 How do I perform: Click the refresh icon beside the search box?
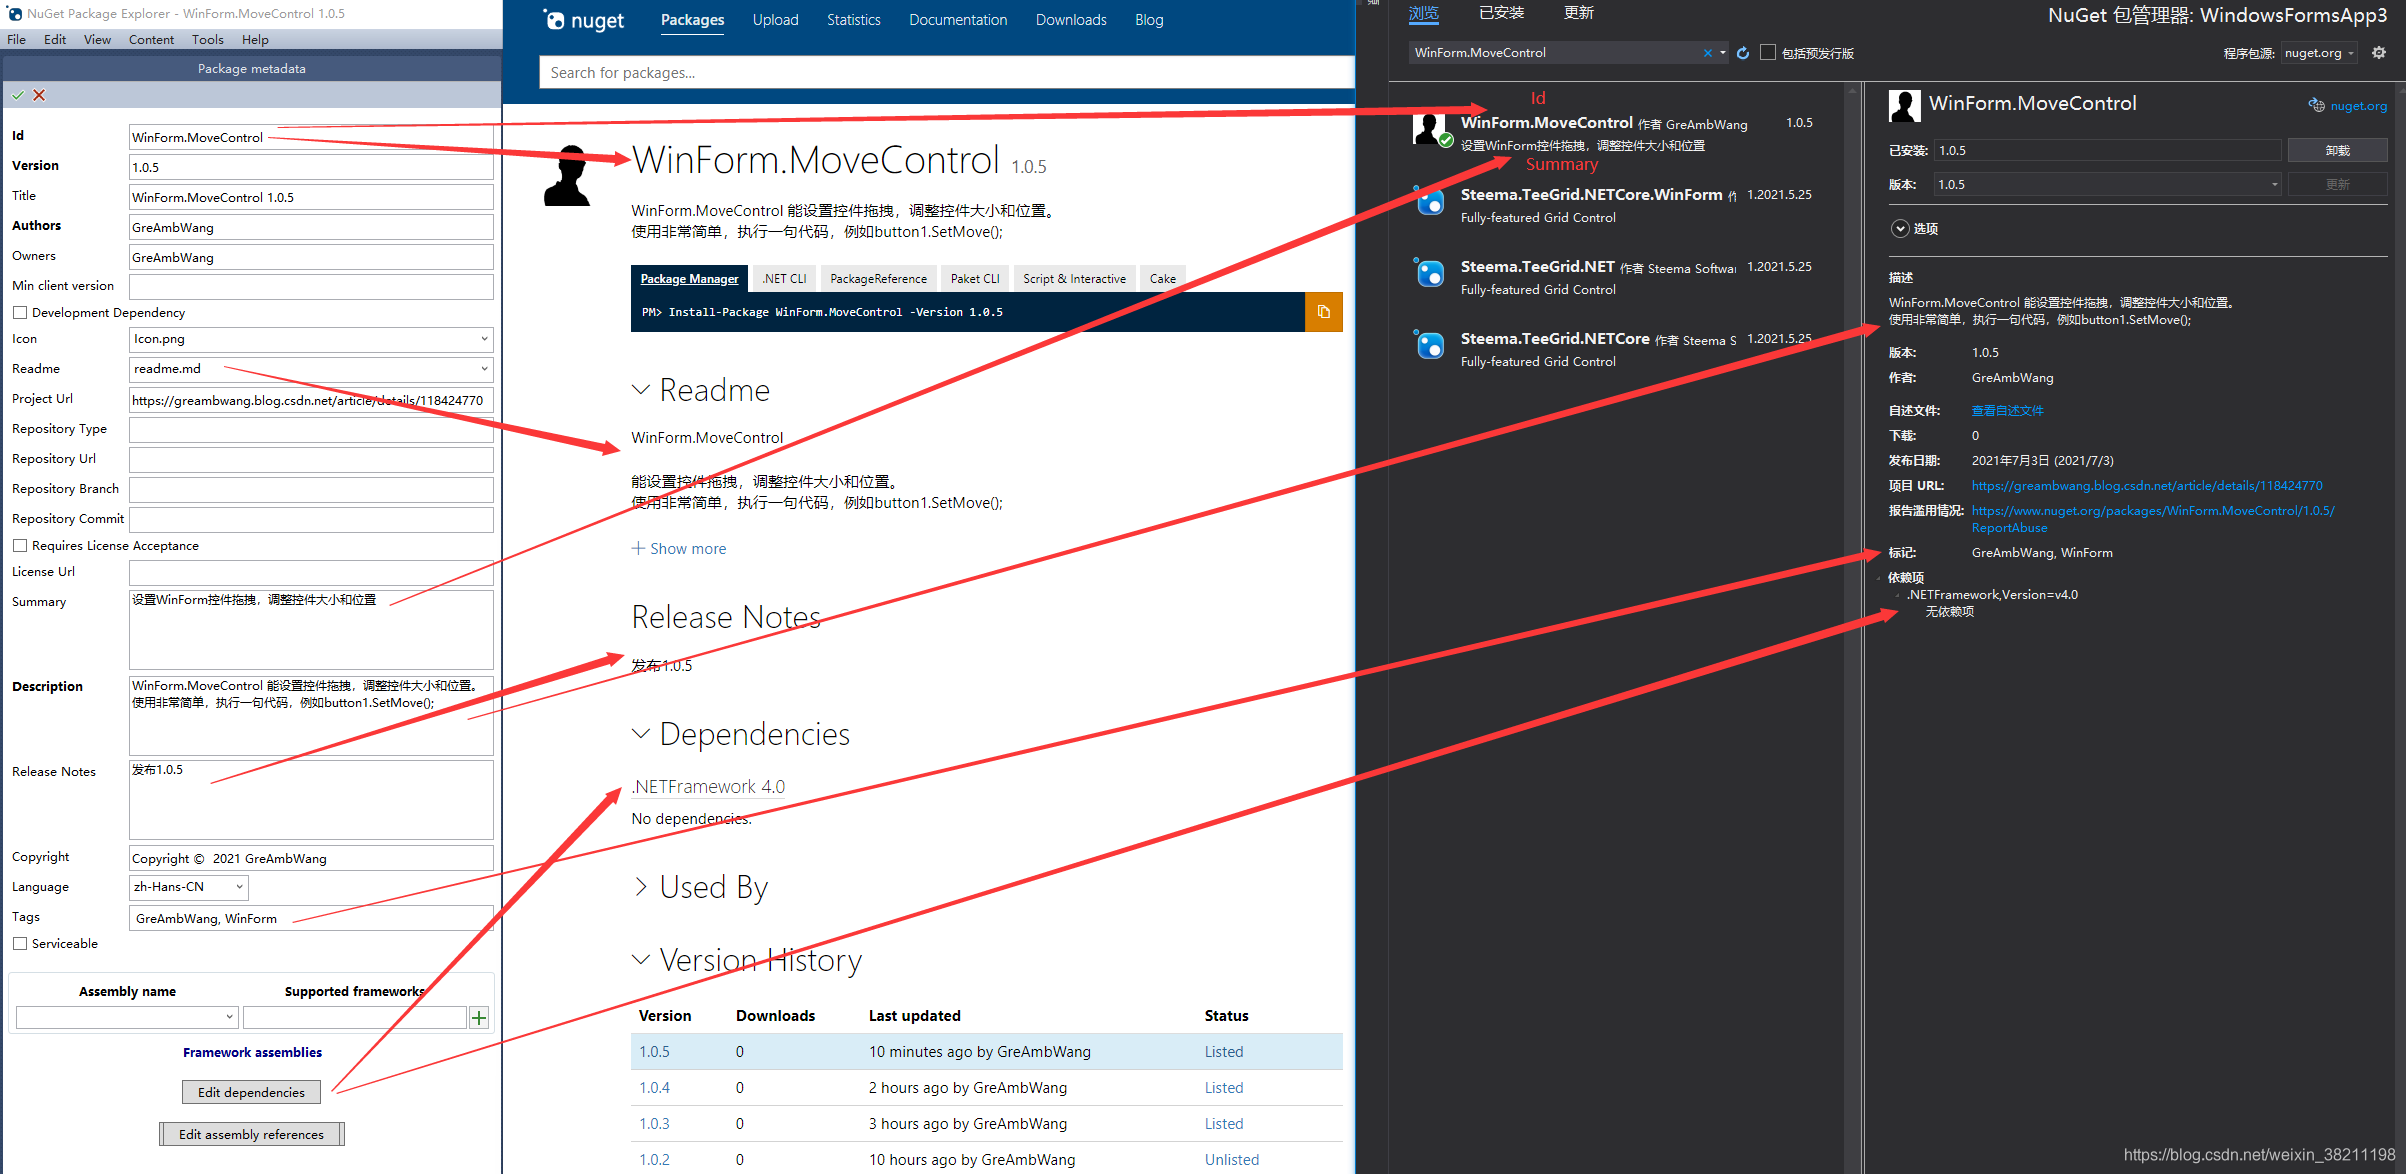1743,53
